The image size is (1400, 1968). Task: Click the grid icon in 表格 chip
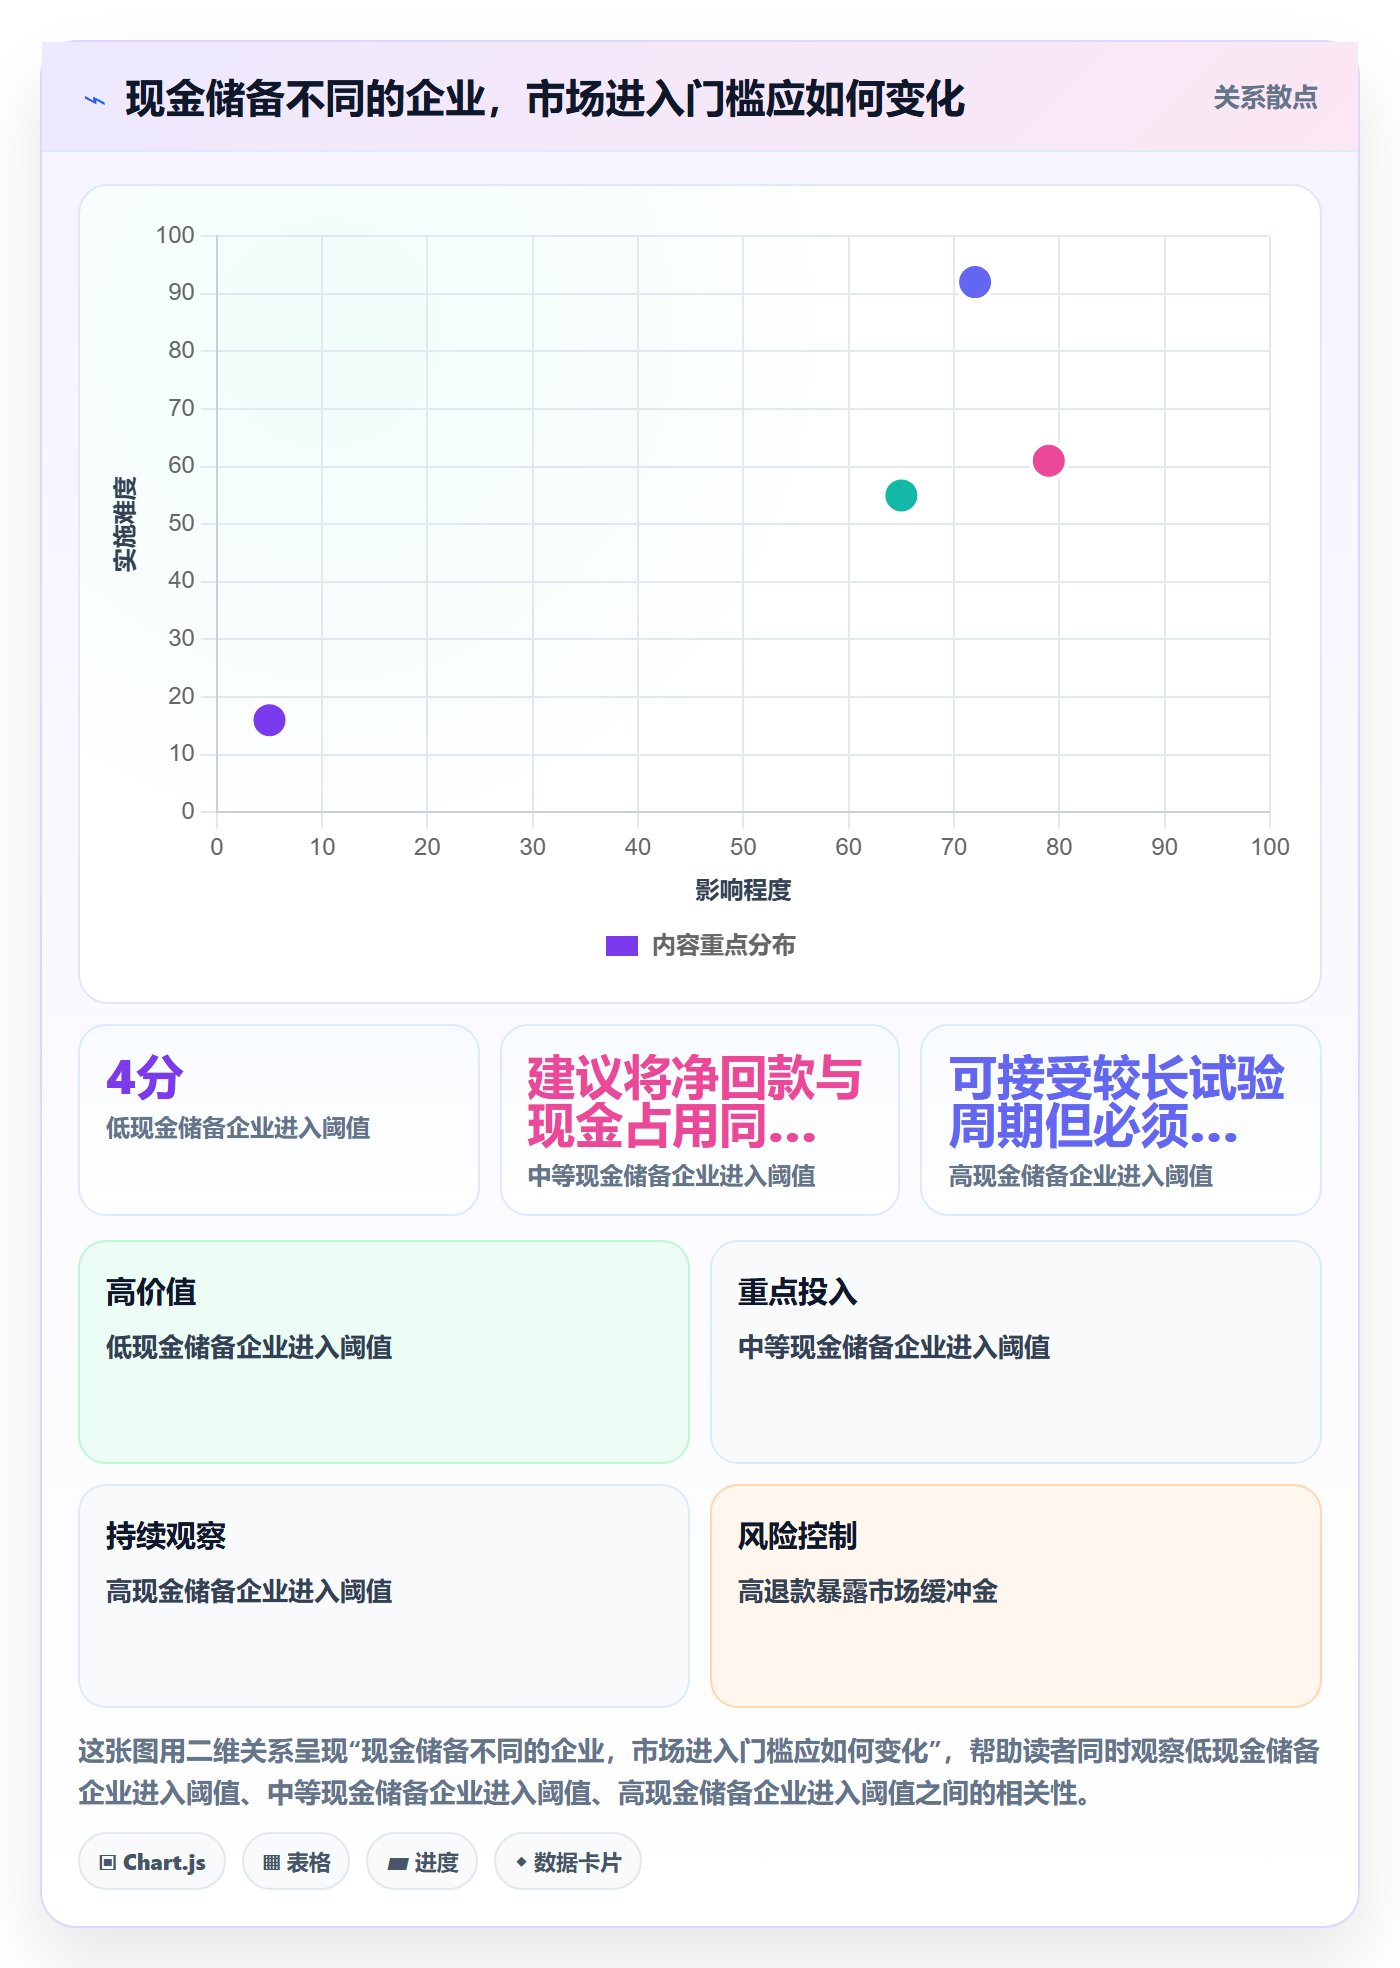[272, 1863]
